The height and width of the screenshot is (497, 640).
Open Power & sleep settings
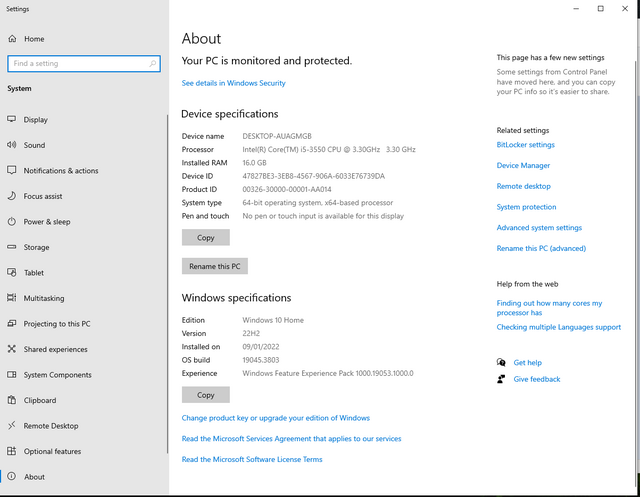point(84,222)
